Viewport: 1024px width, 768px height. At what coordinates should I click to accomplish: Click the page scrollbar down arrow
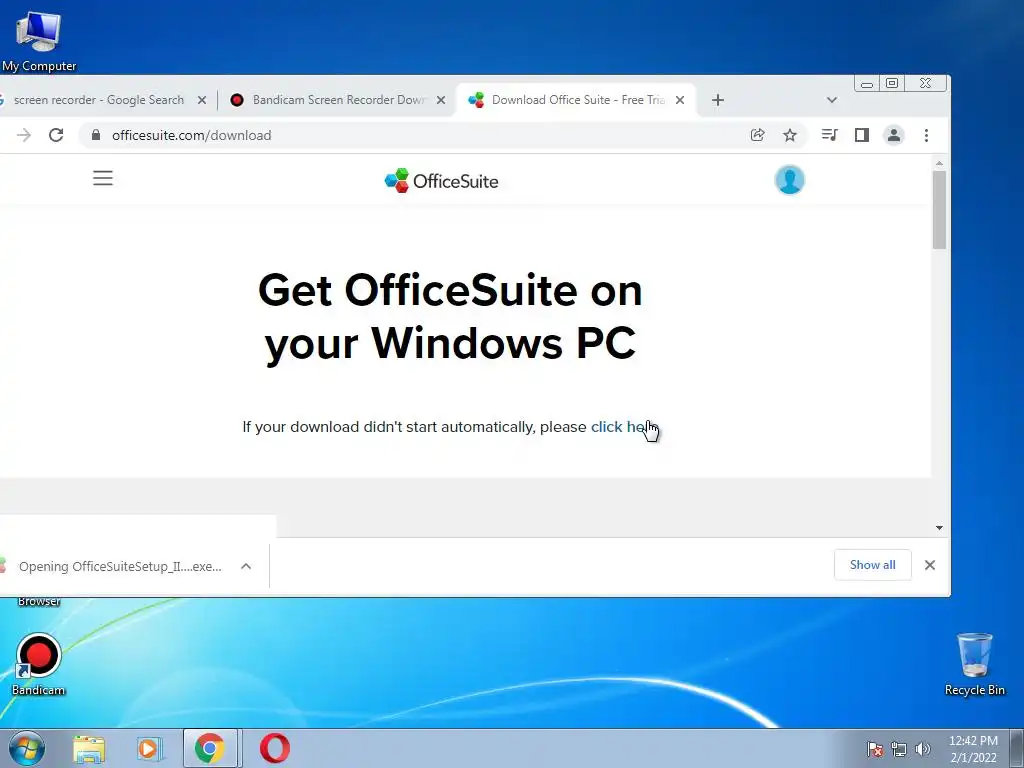pyautogui.click(x=939, y=528)
